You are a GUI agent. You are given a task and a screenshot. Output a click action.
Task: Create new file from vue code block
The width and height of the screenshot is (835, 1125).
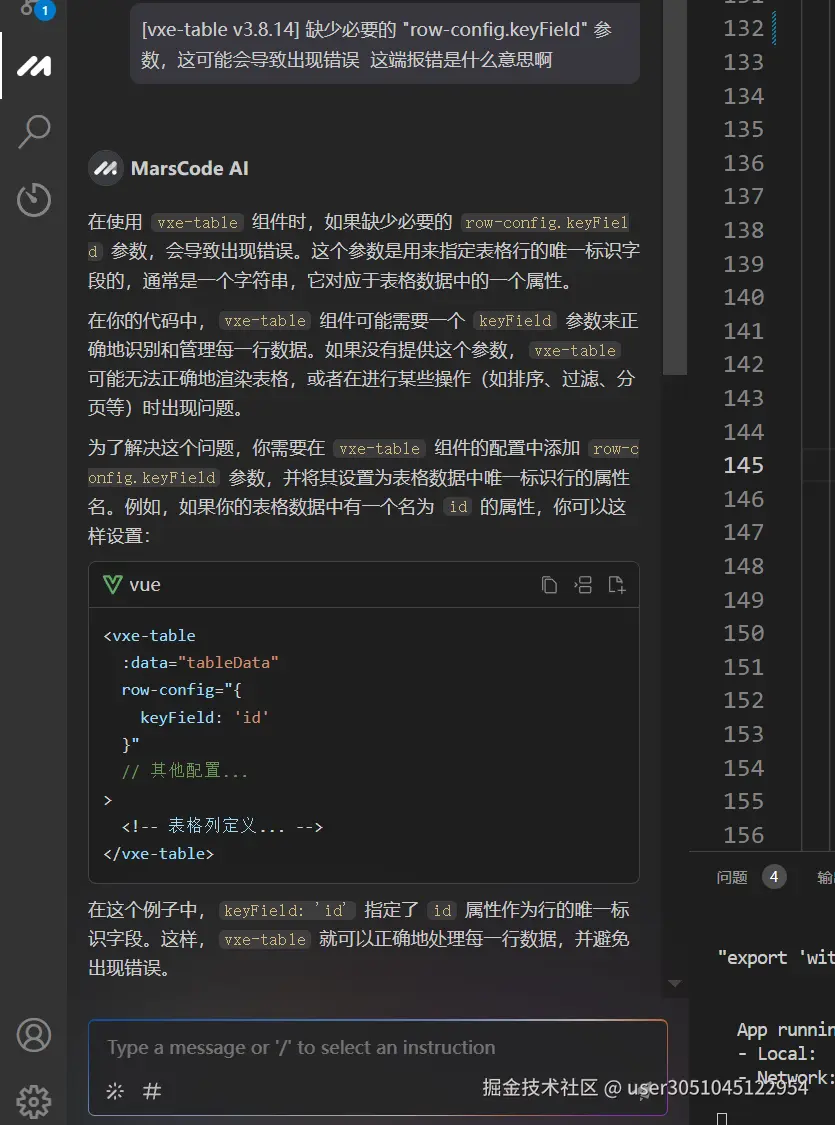tap(617, 585)
